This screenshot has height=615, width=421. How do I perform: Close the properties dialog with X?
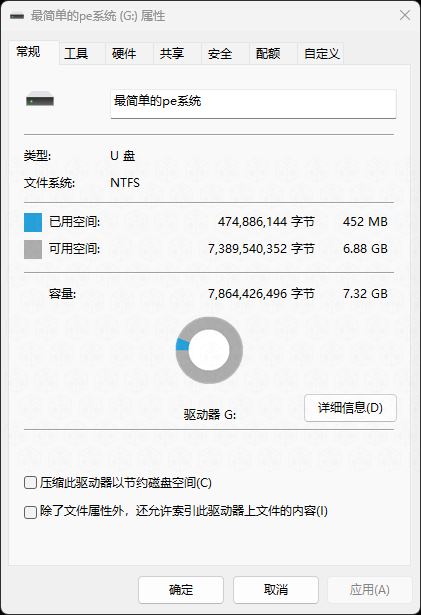[405, 15]
